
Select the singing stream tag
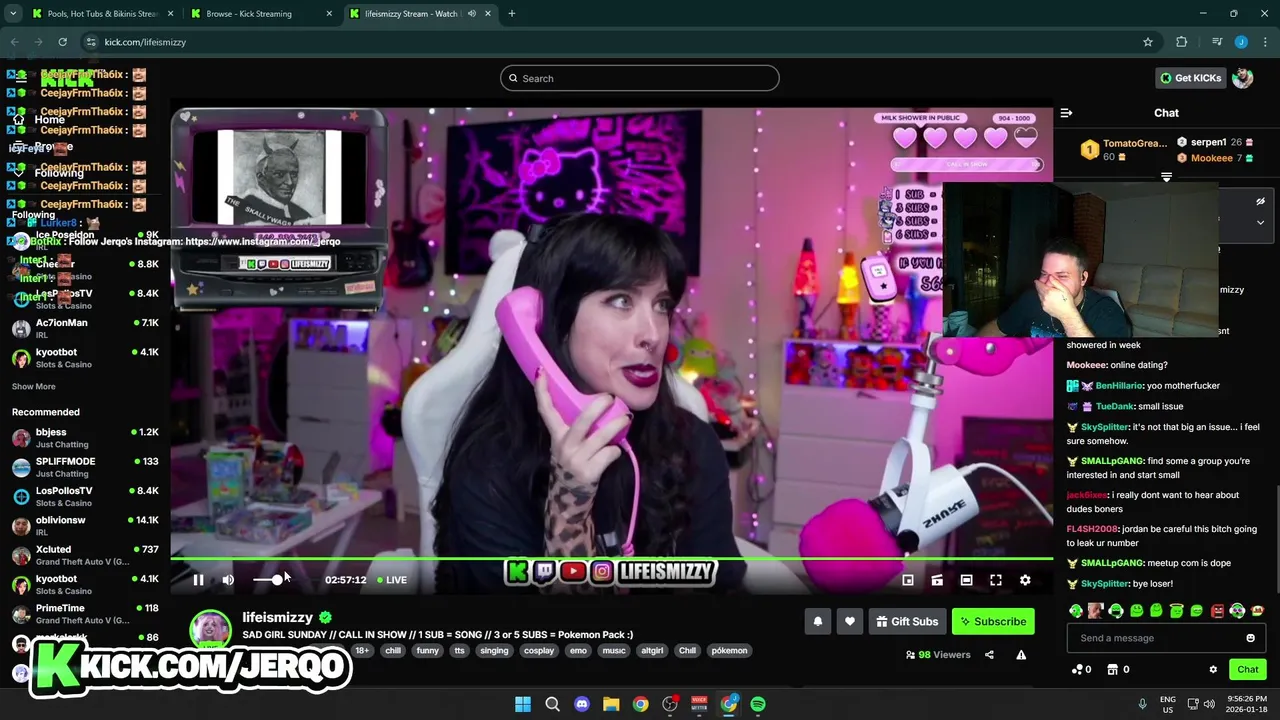494,650
